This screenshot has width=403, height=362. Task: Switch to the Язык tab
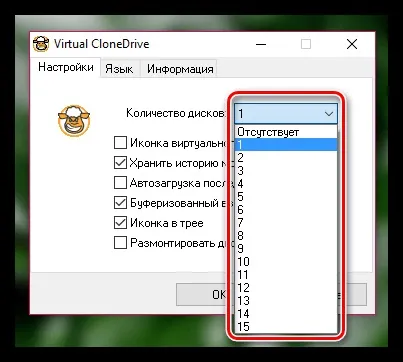click(x=119, y=69)
